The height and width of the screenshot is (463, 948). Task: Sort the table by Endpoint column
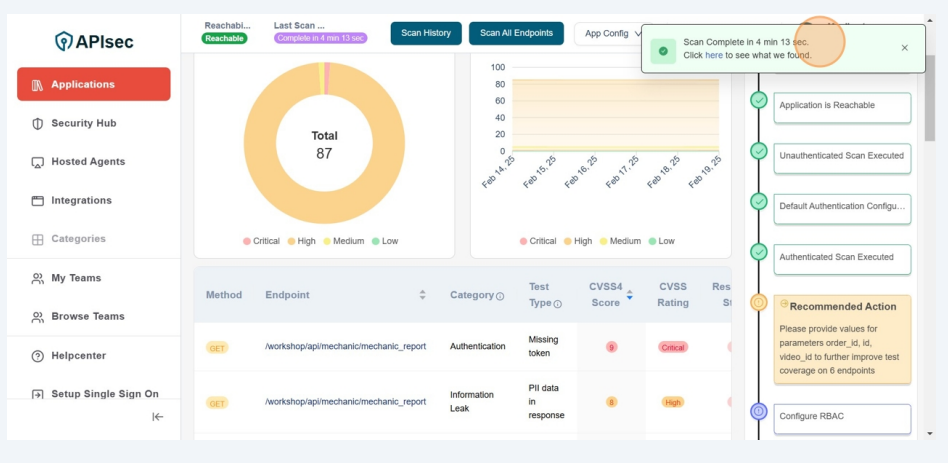pyautogui.click(x=422, y=295)
